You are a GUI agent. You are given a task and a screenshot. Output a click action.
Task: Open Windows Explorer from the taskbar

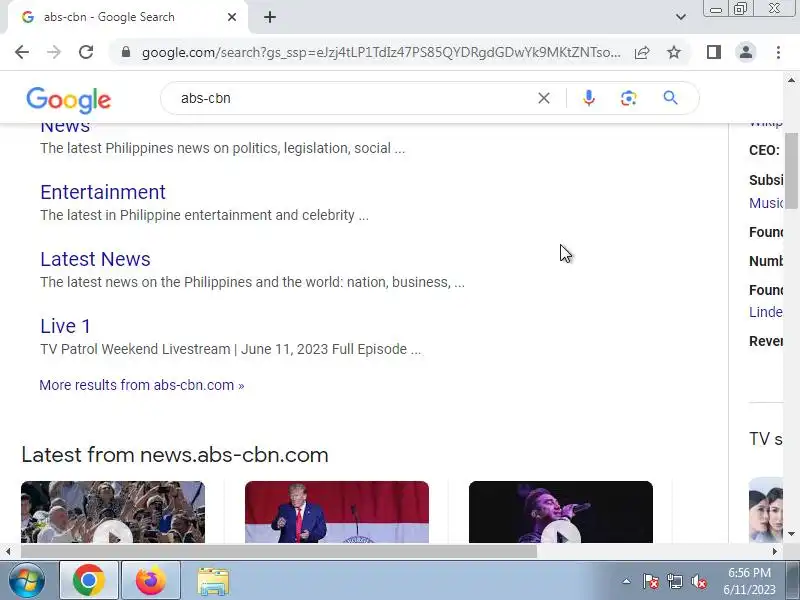click(213, 581)
